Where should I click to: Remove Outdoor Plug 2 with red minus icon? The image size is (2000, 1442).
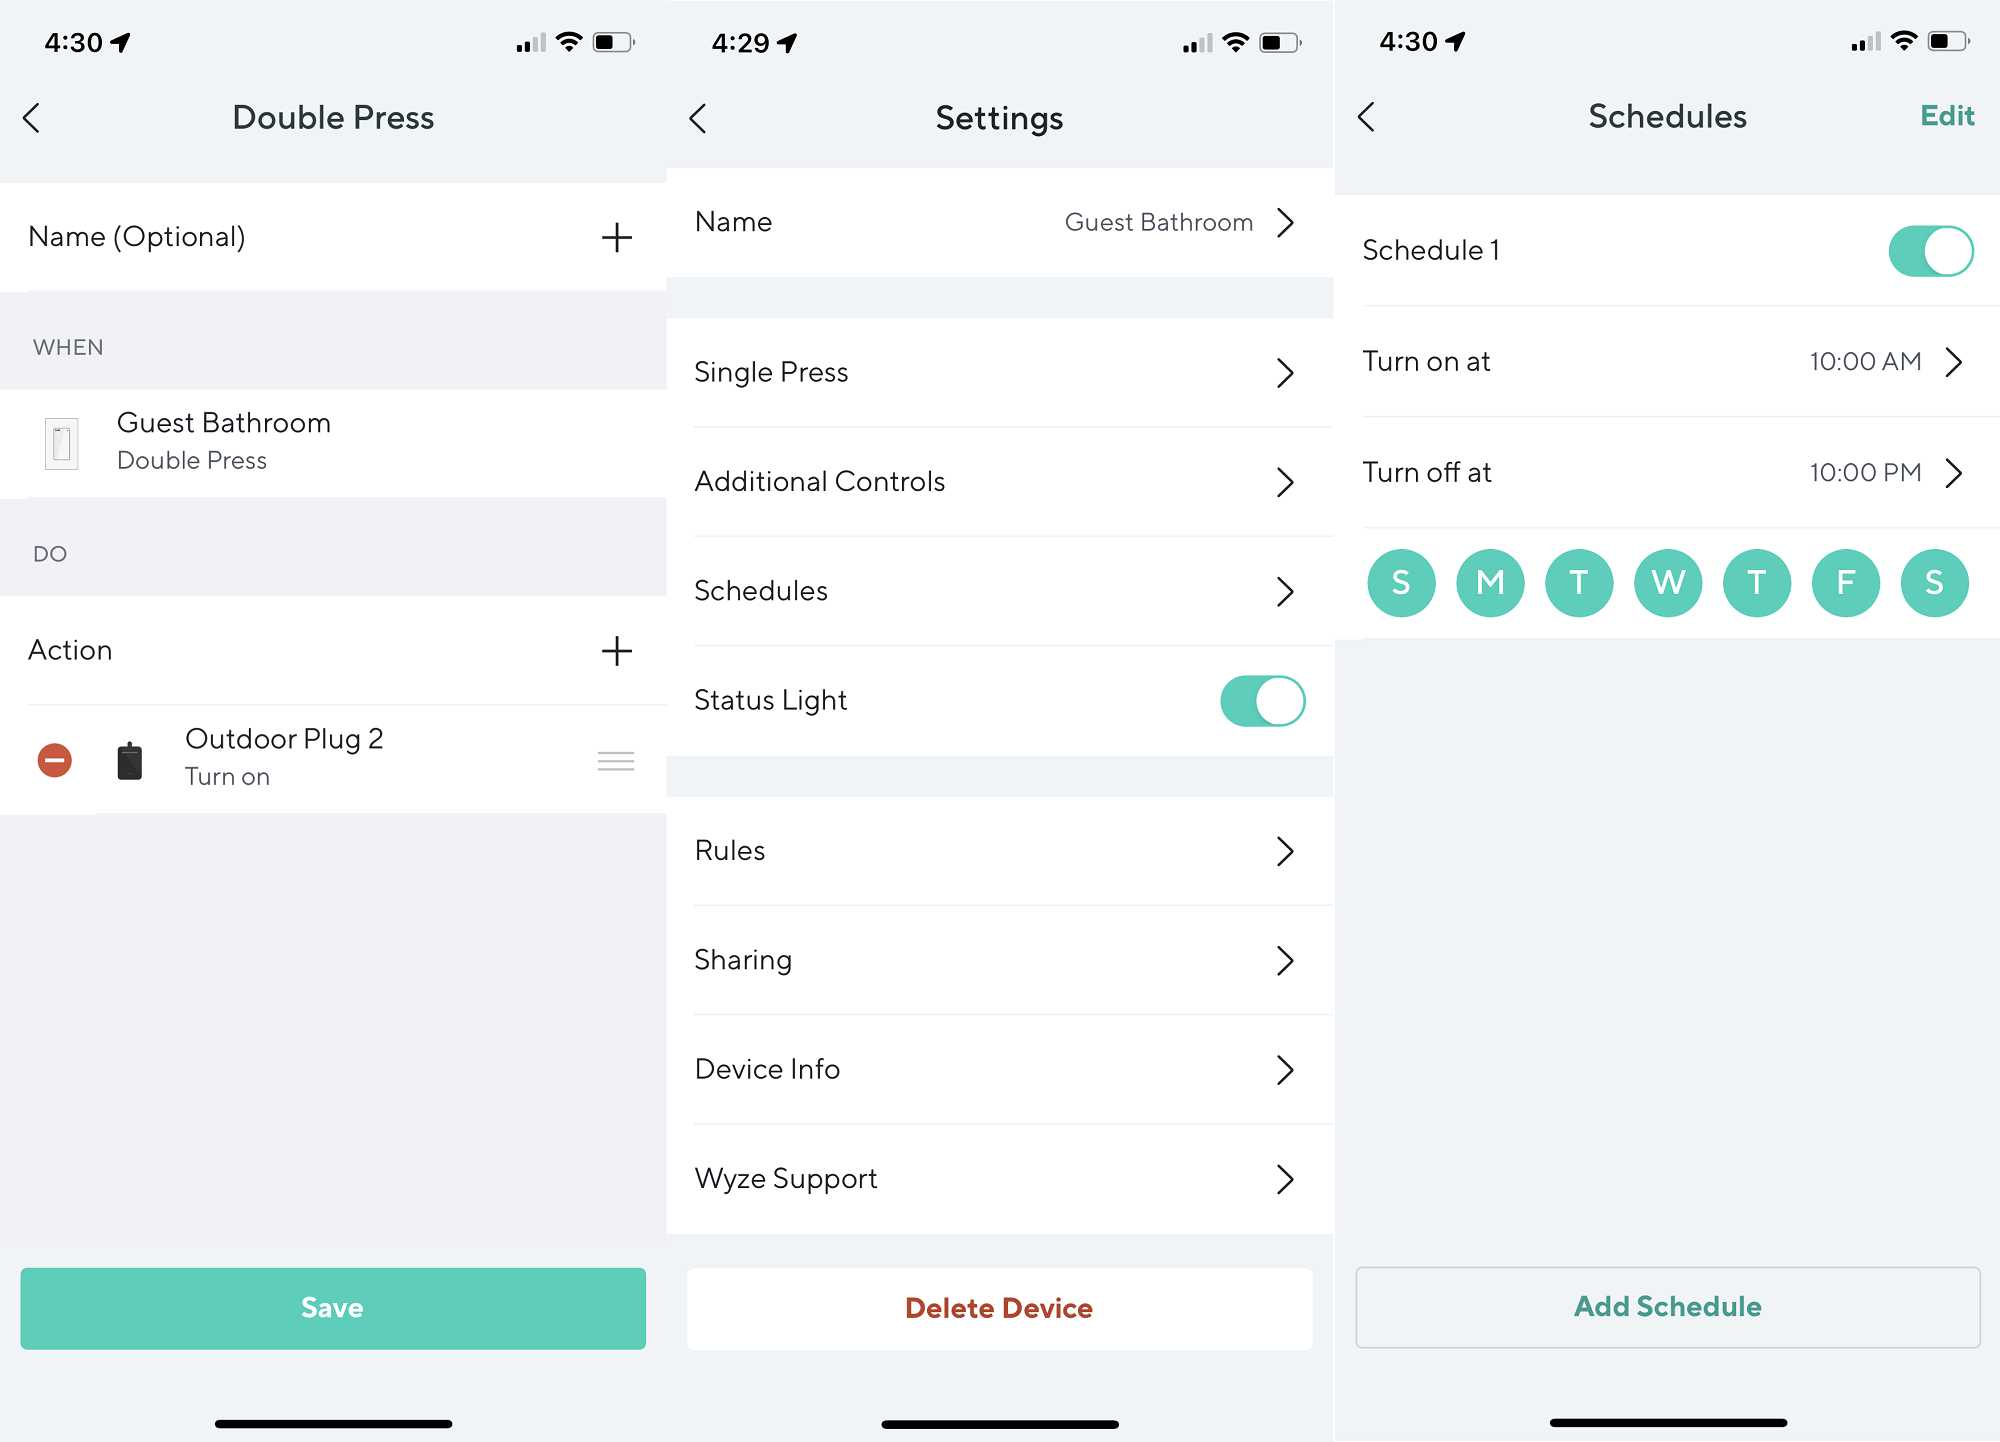click(55, 760)
